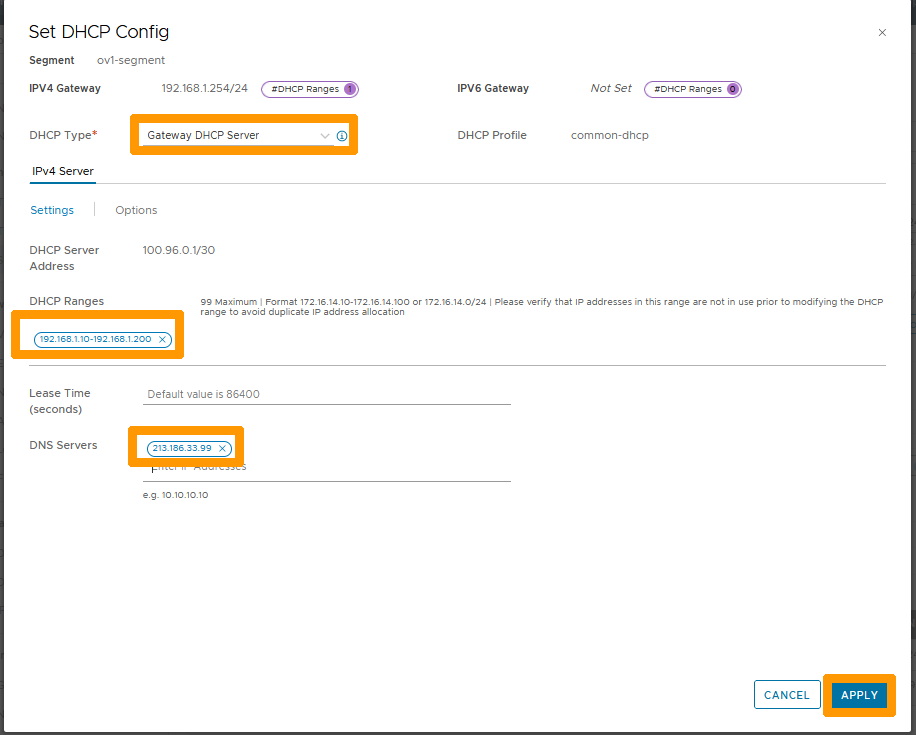Remove the DHCP range 192.168.1.10-192.168.1.200 chip

[x=162, y=339]
